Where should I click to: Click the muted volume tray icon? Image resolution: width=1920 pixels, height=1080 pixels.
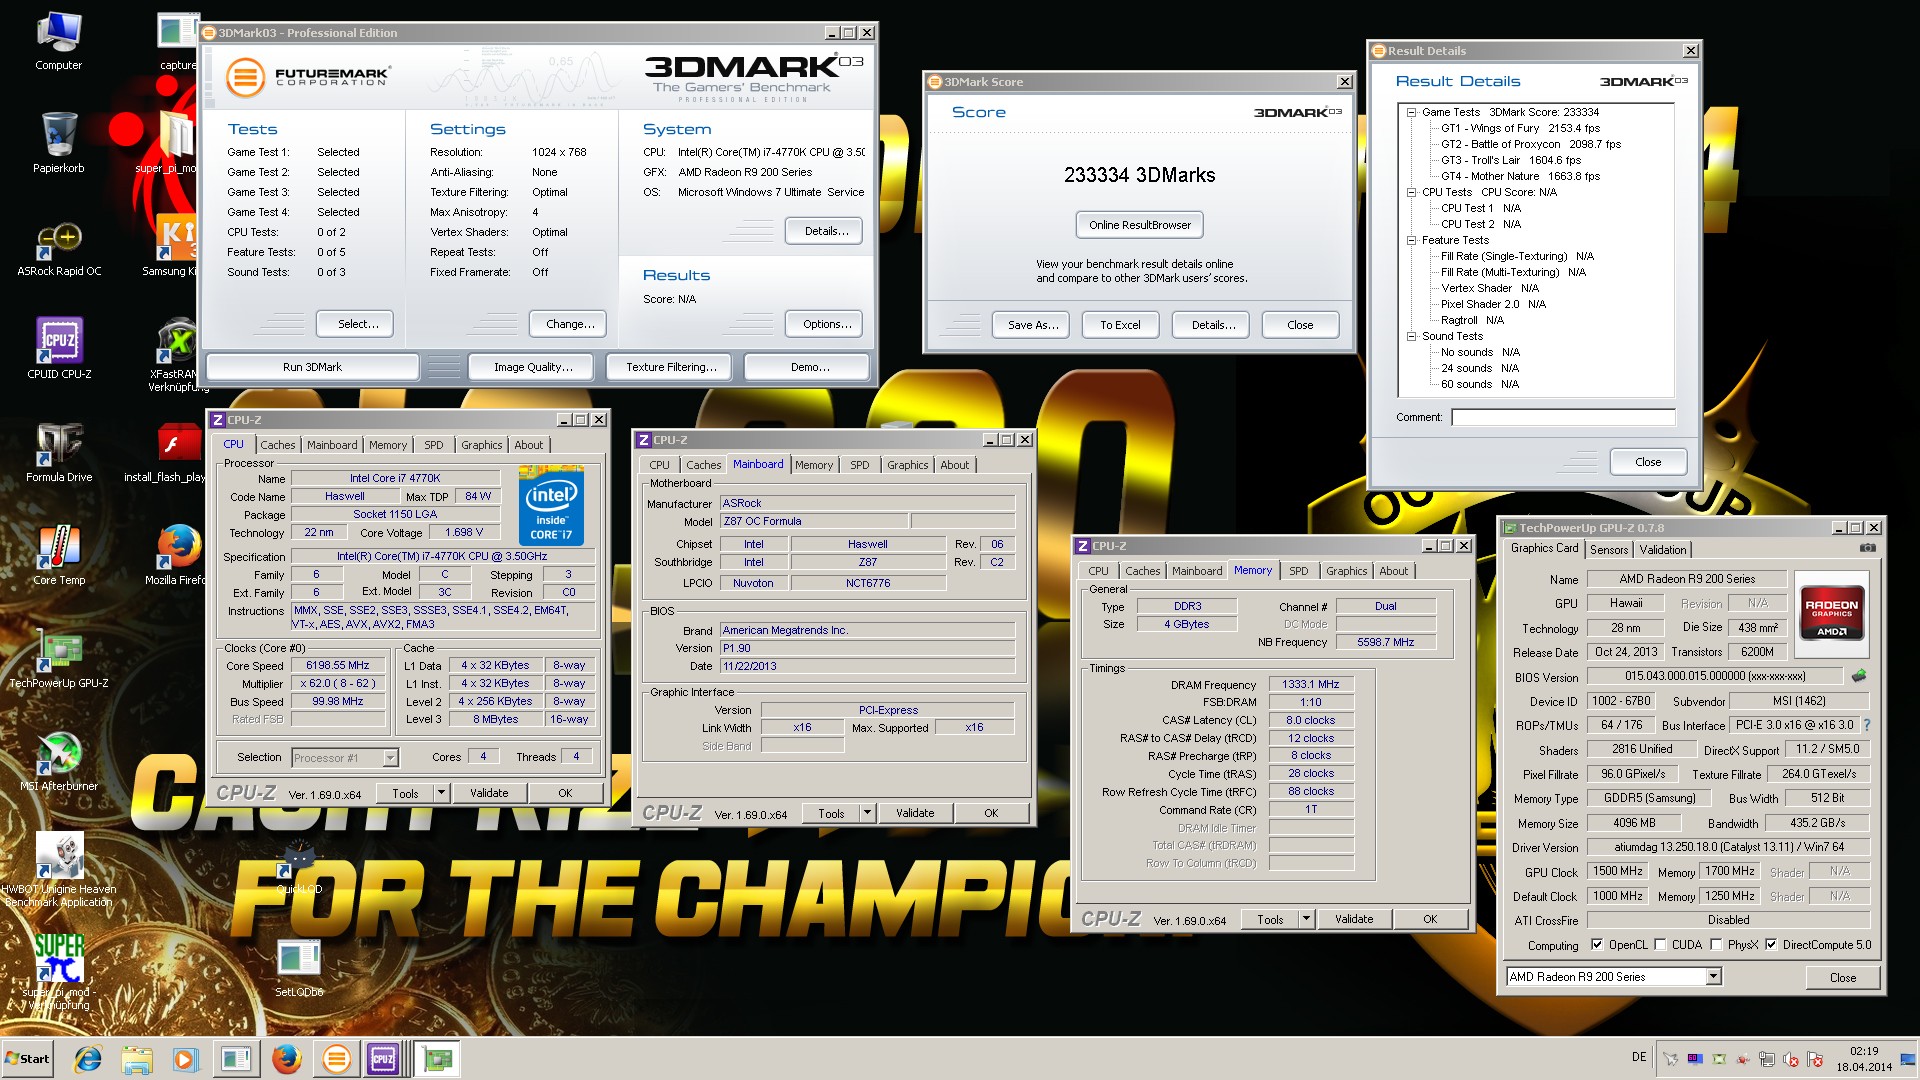(x=1791, y=1059)
